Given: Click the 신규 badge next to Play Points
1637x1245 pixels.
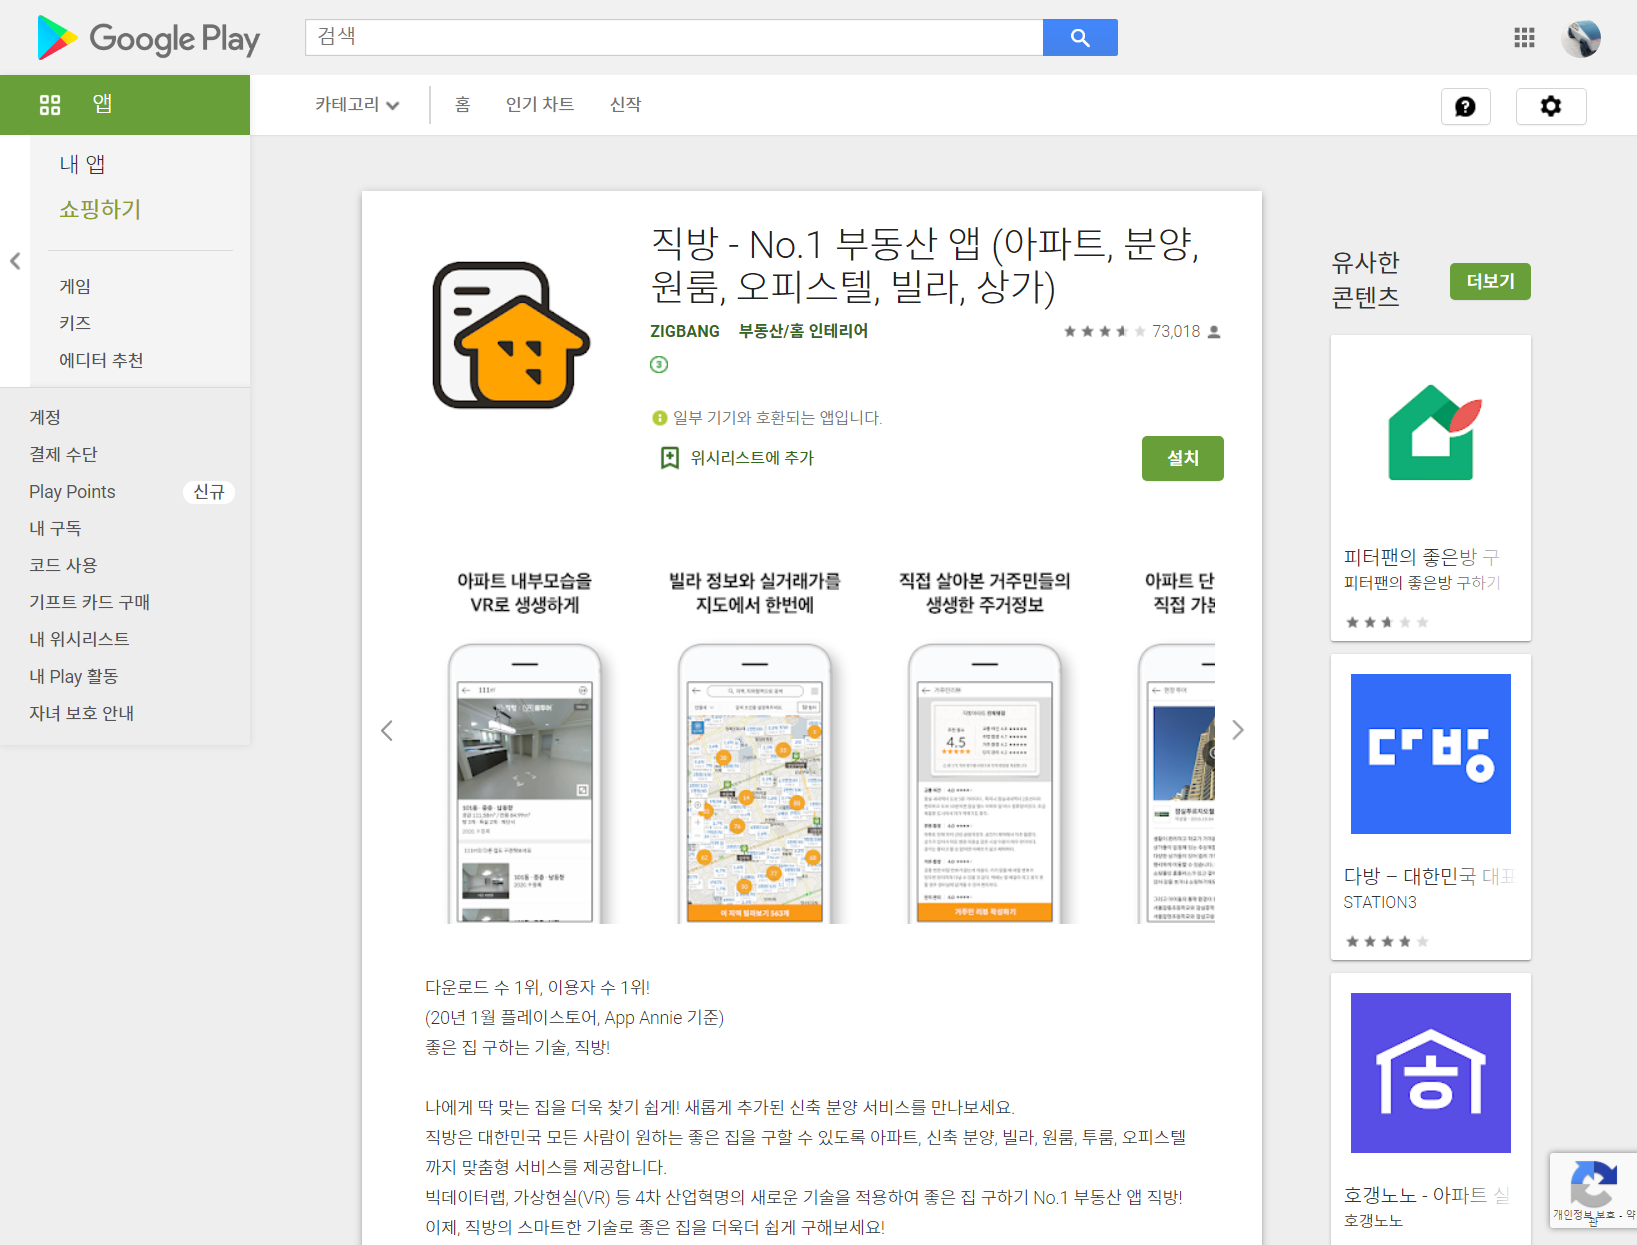Looking at the screenshot, I should pos(209,492).
